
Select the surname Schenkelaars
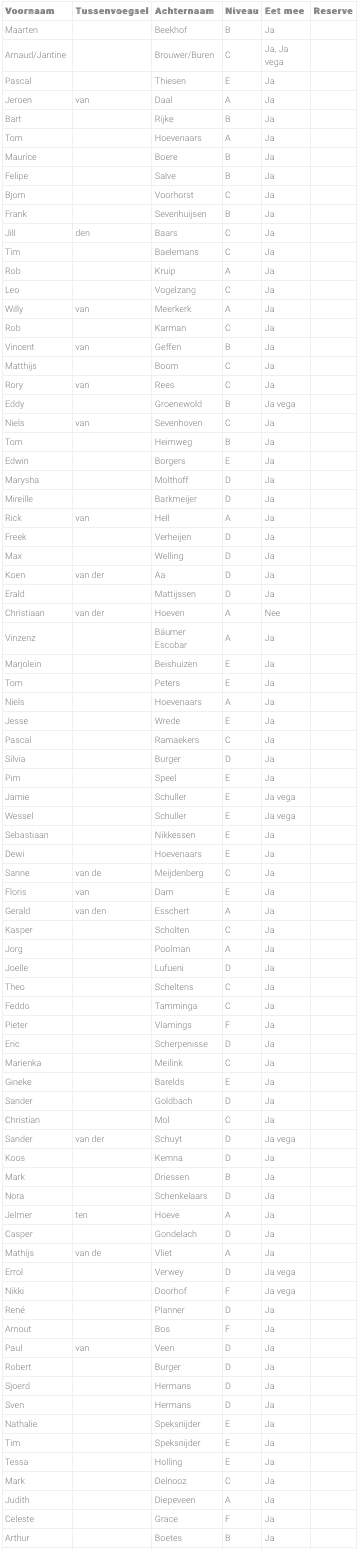coord(181,1195)
